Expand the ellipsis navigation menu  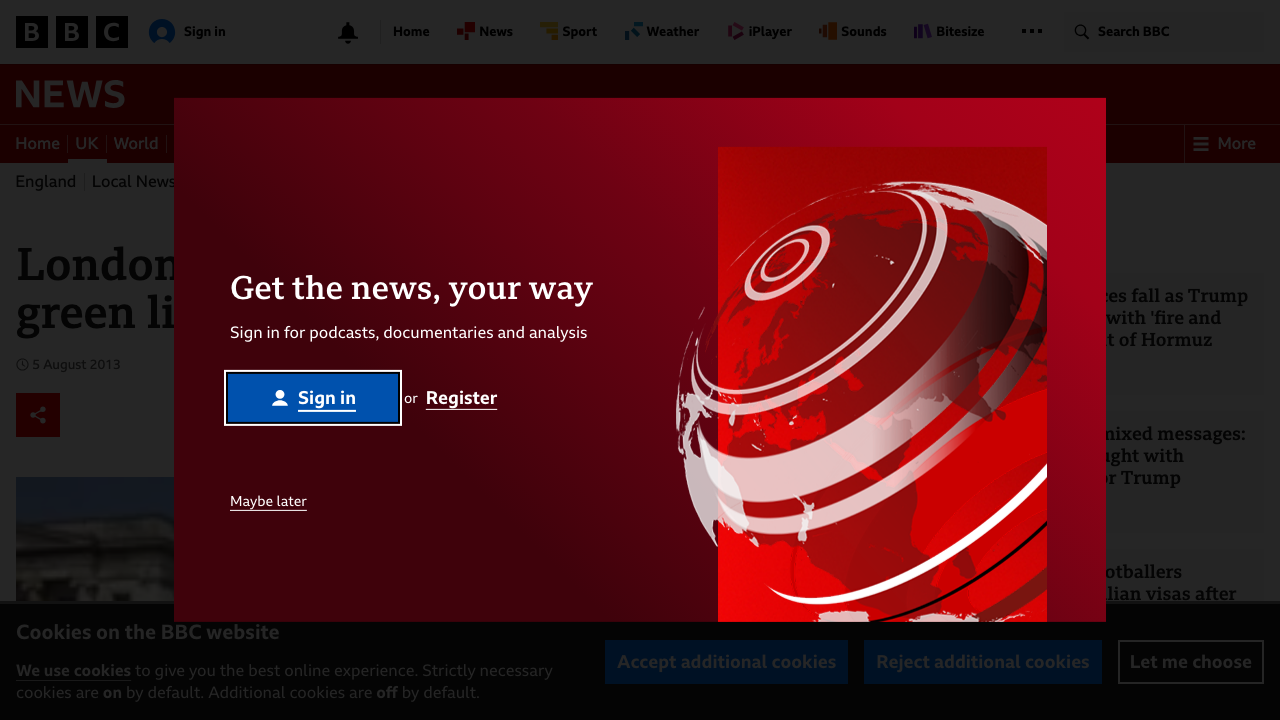[x=1031, y=31]
